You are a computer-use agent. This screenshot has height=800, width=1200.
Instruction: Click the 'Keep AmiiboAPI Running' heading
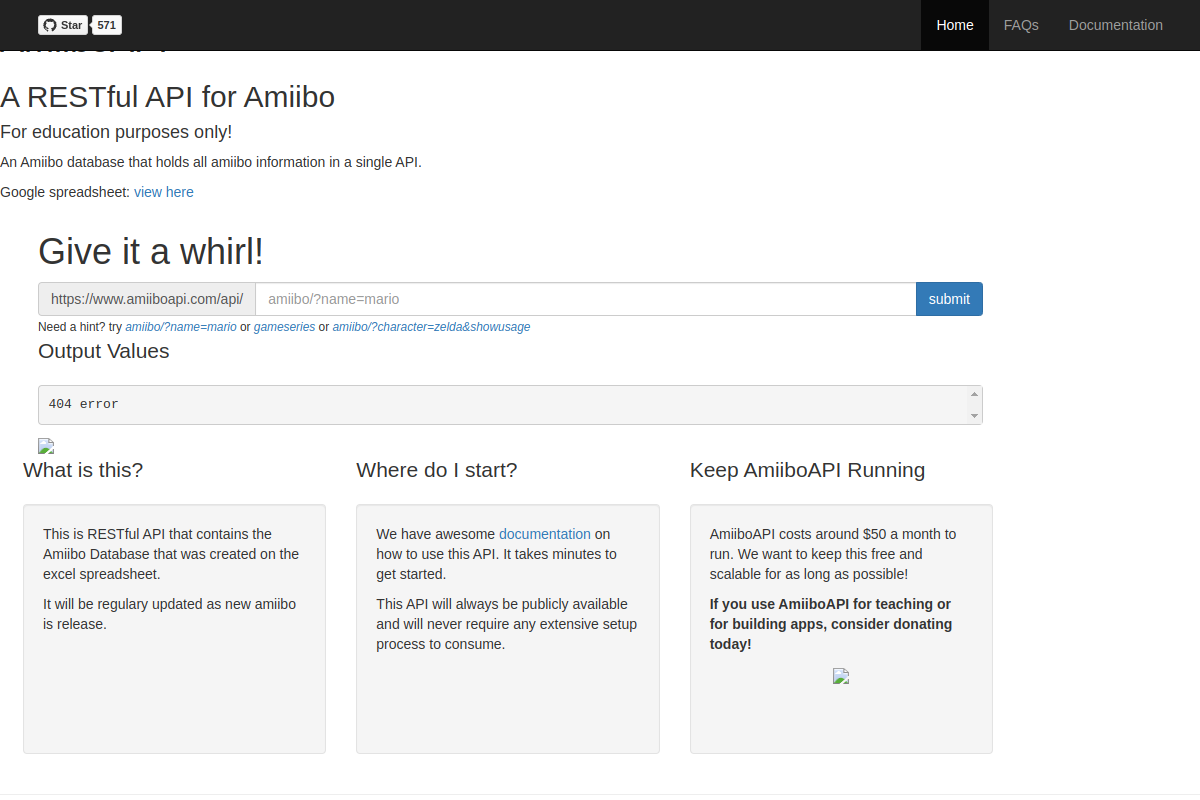coord(808,470)
